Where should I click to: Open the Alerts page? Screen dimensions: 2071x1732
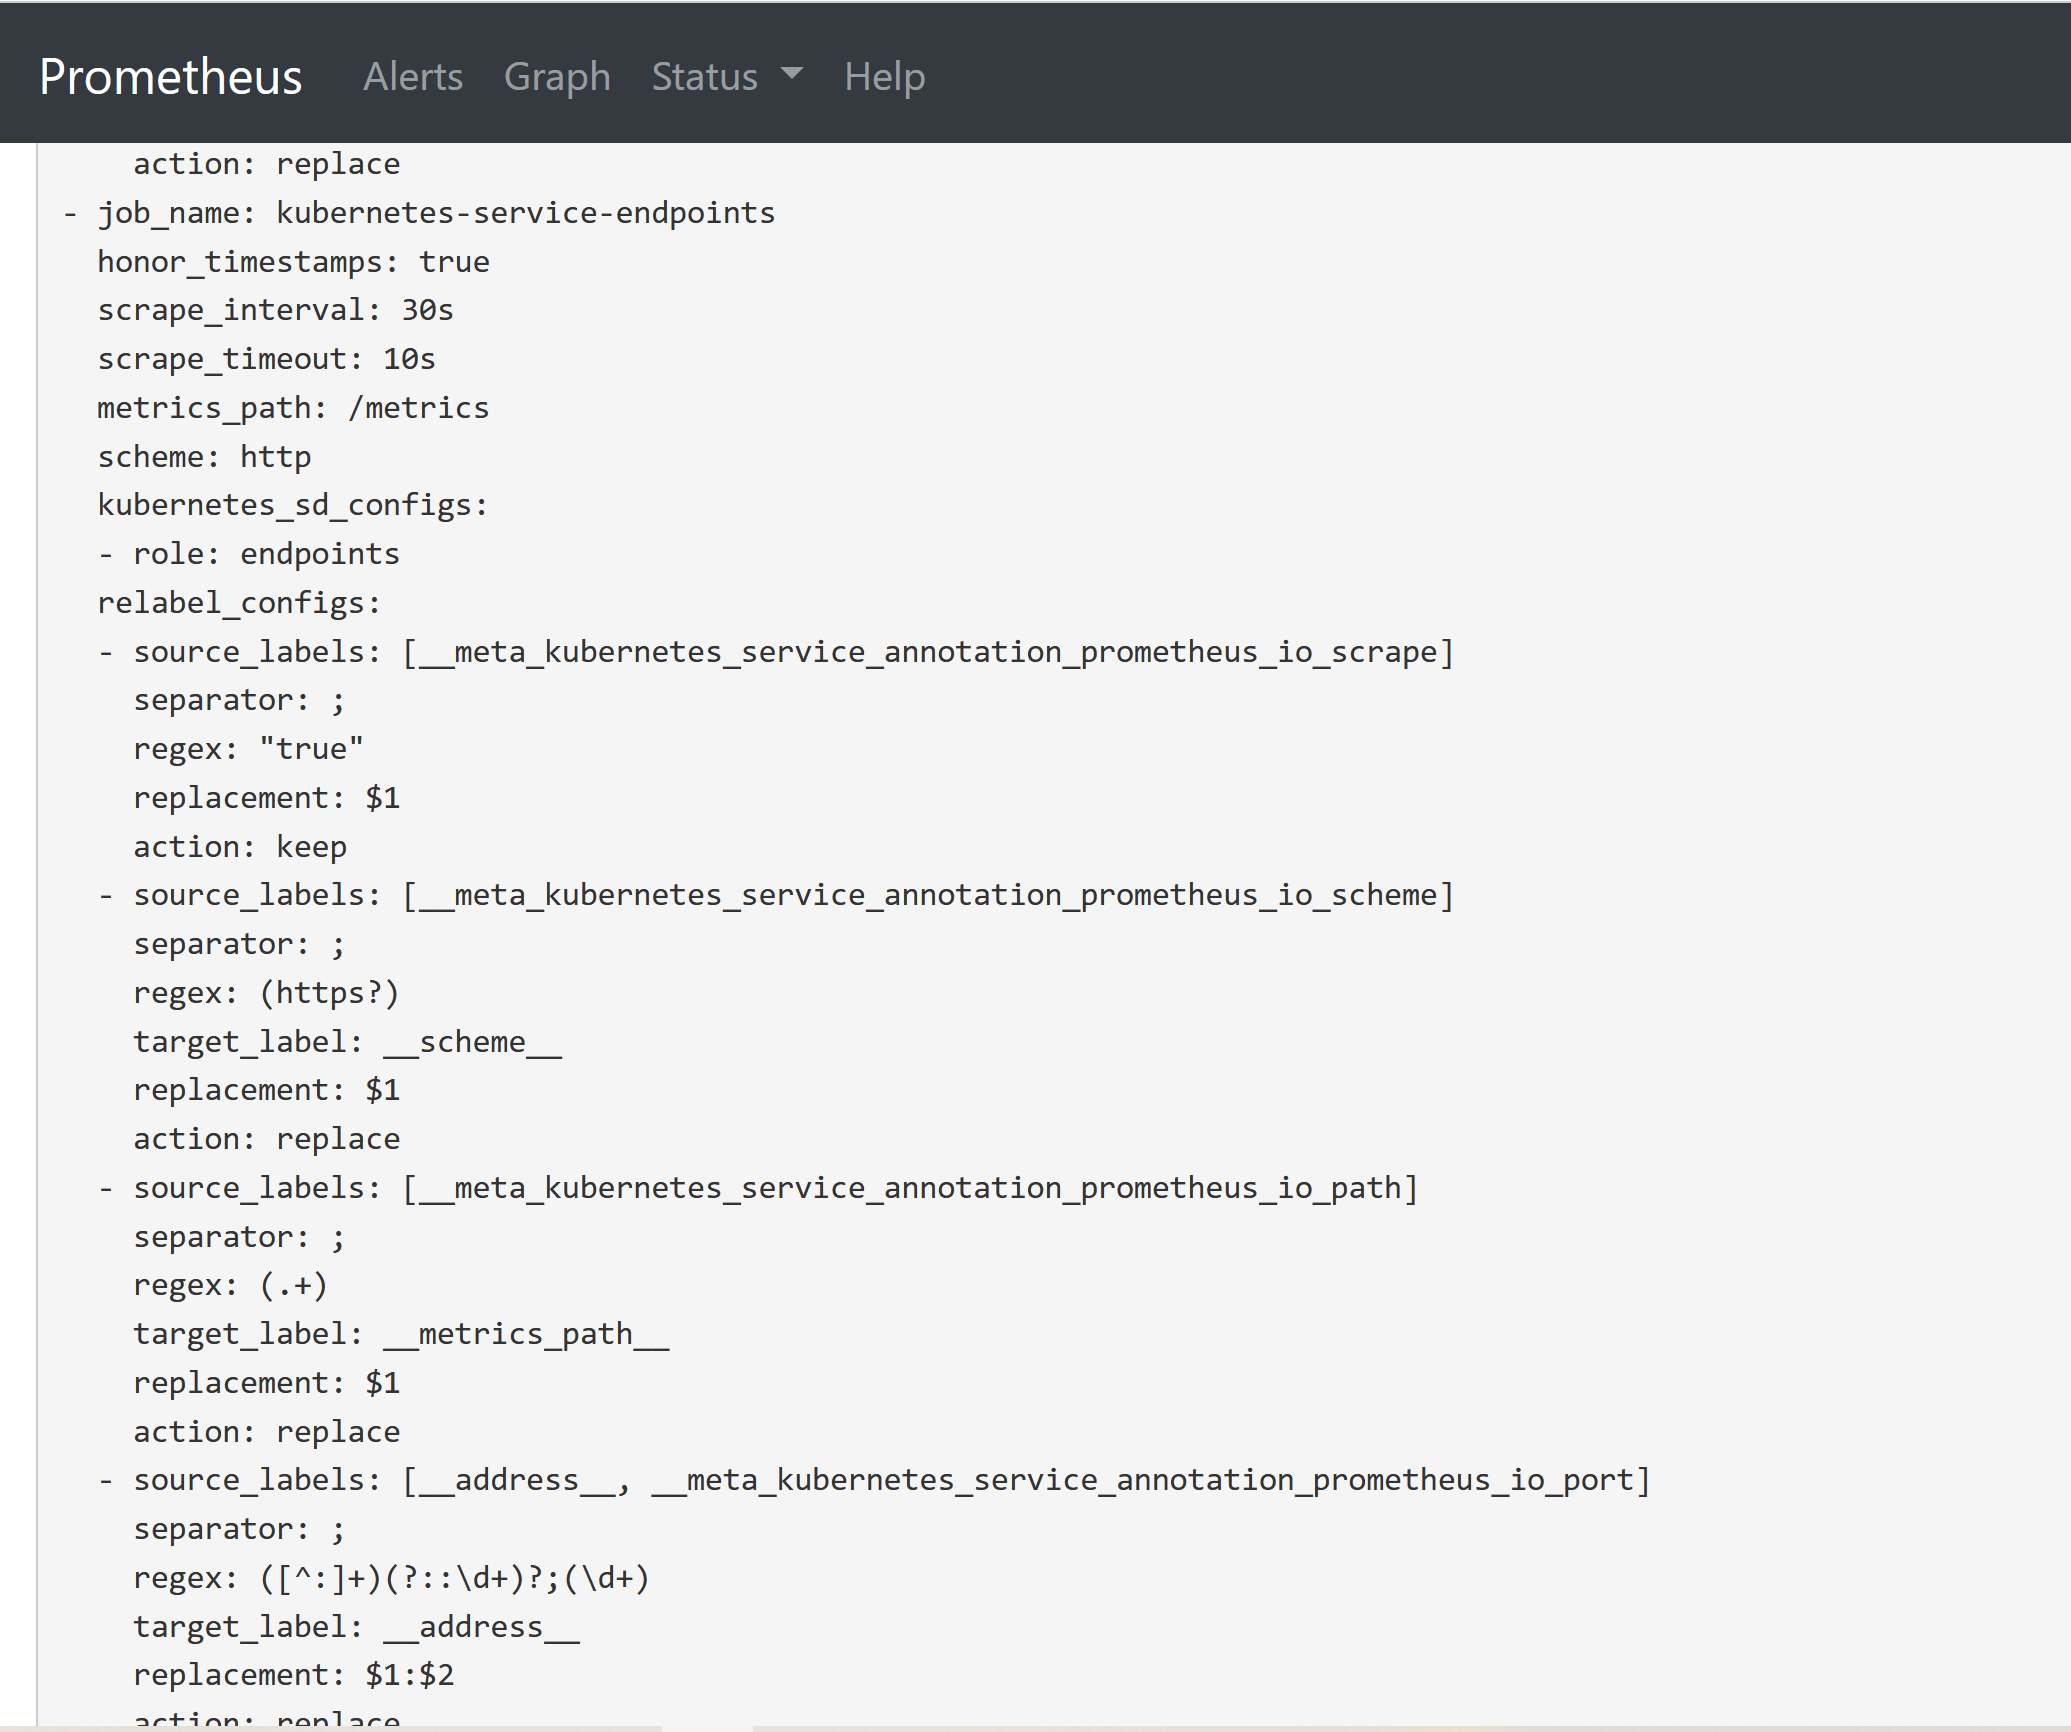coord(413,77)
